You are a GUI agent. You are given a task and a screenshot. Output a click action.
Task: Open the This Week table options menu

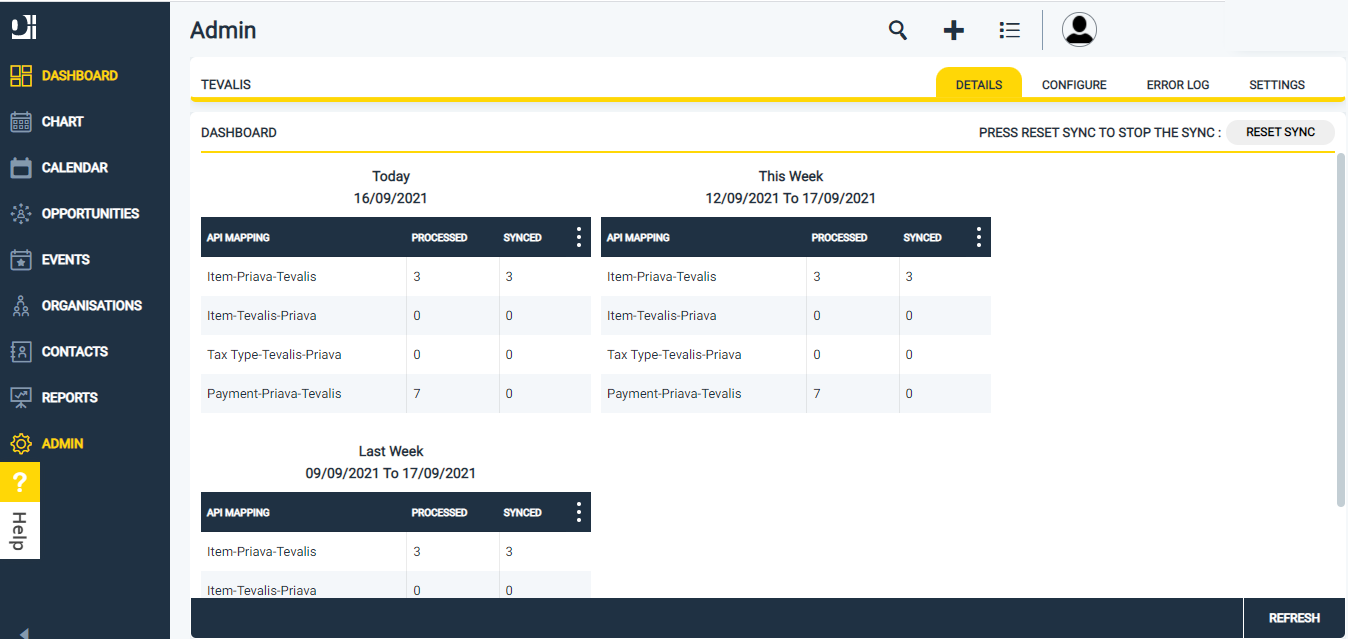point(978,237)
